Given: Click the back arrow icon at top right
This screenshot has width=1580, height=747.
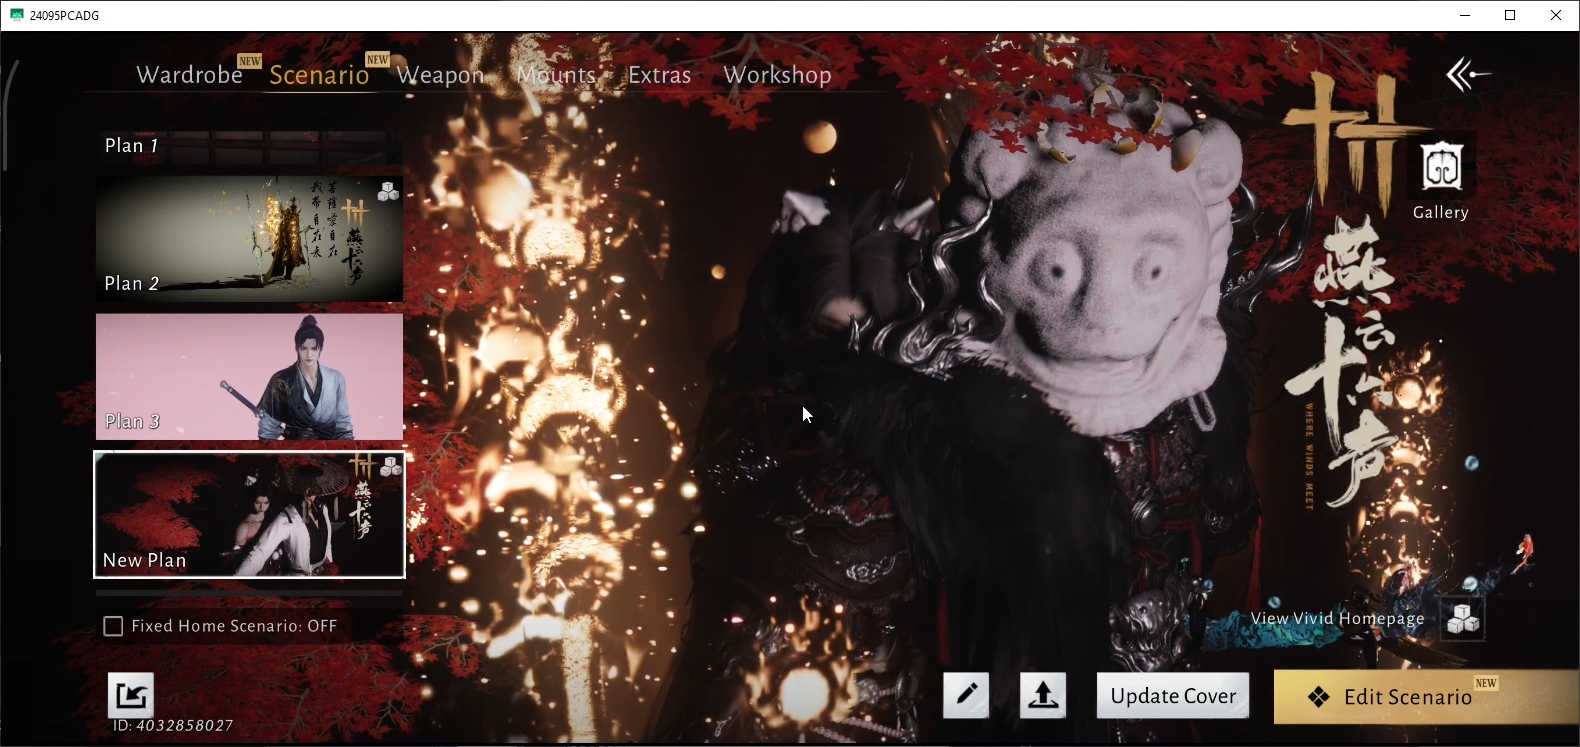Looking at the screenshot, I should (x=1467, y=74).
